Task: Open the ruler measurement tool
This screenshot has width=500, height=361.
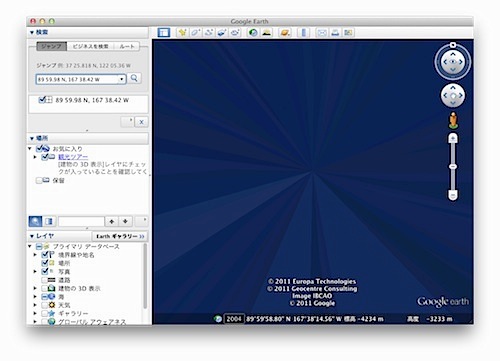Action: [304, 33]
